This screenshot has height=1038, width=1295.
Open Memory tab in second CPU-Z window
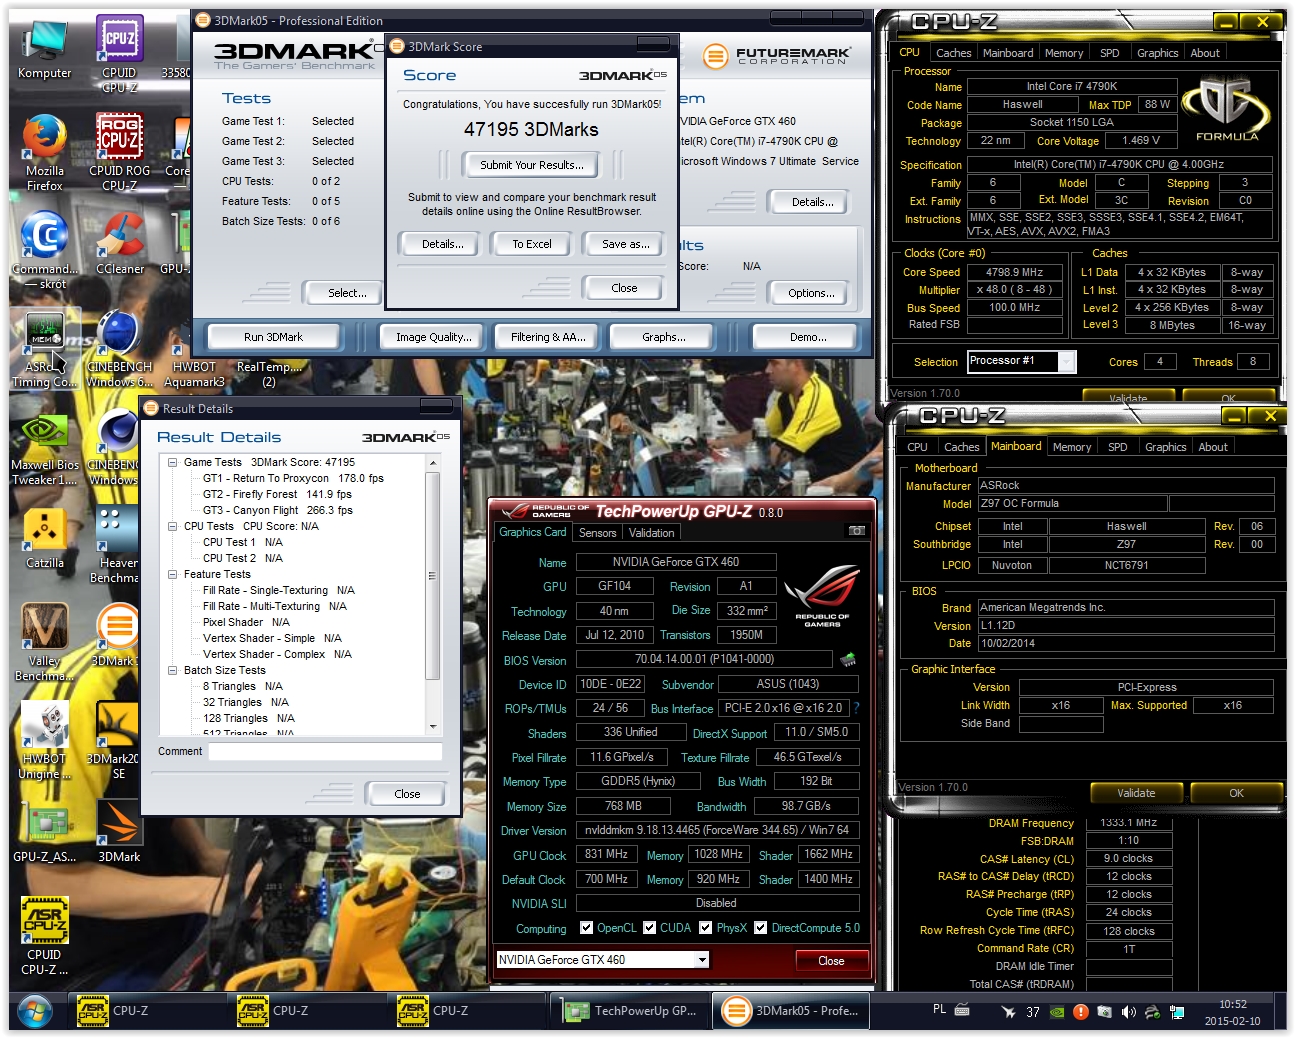click(1072, 447)
